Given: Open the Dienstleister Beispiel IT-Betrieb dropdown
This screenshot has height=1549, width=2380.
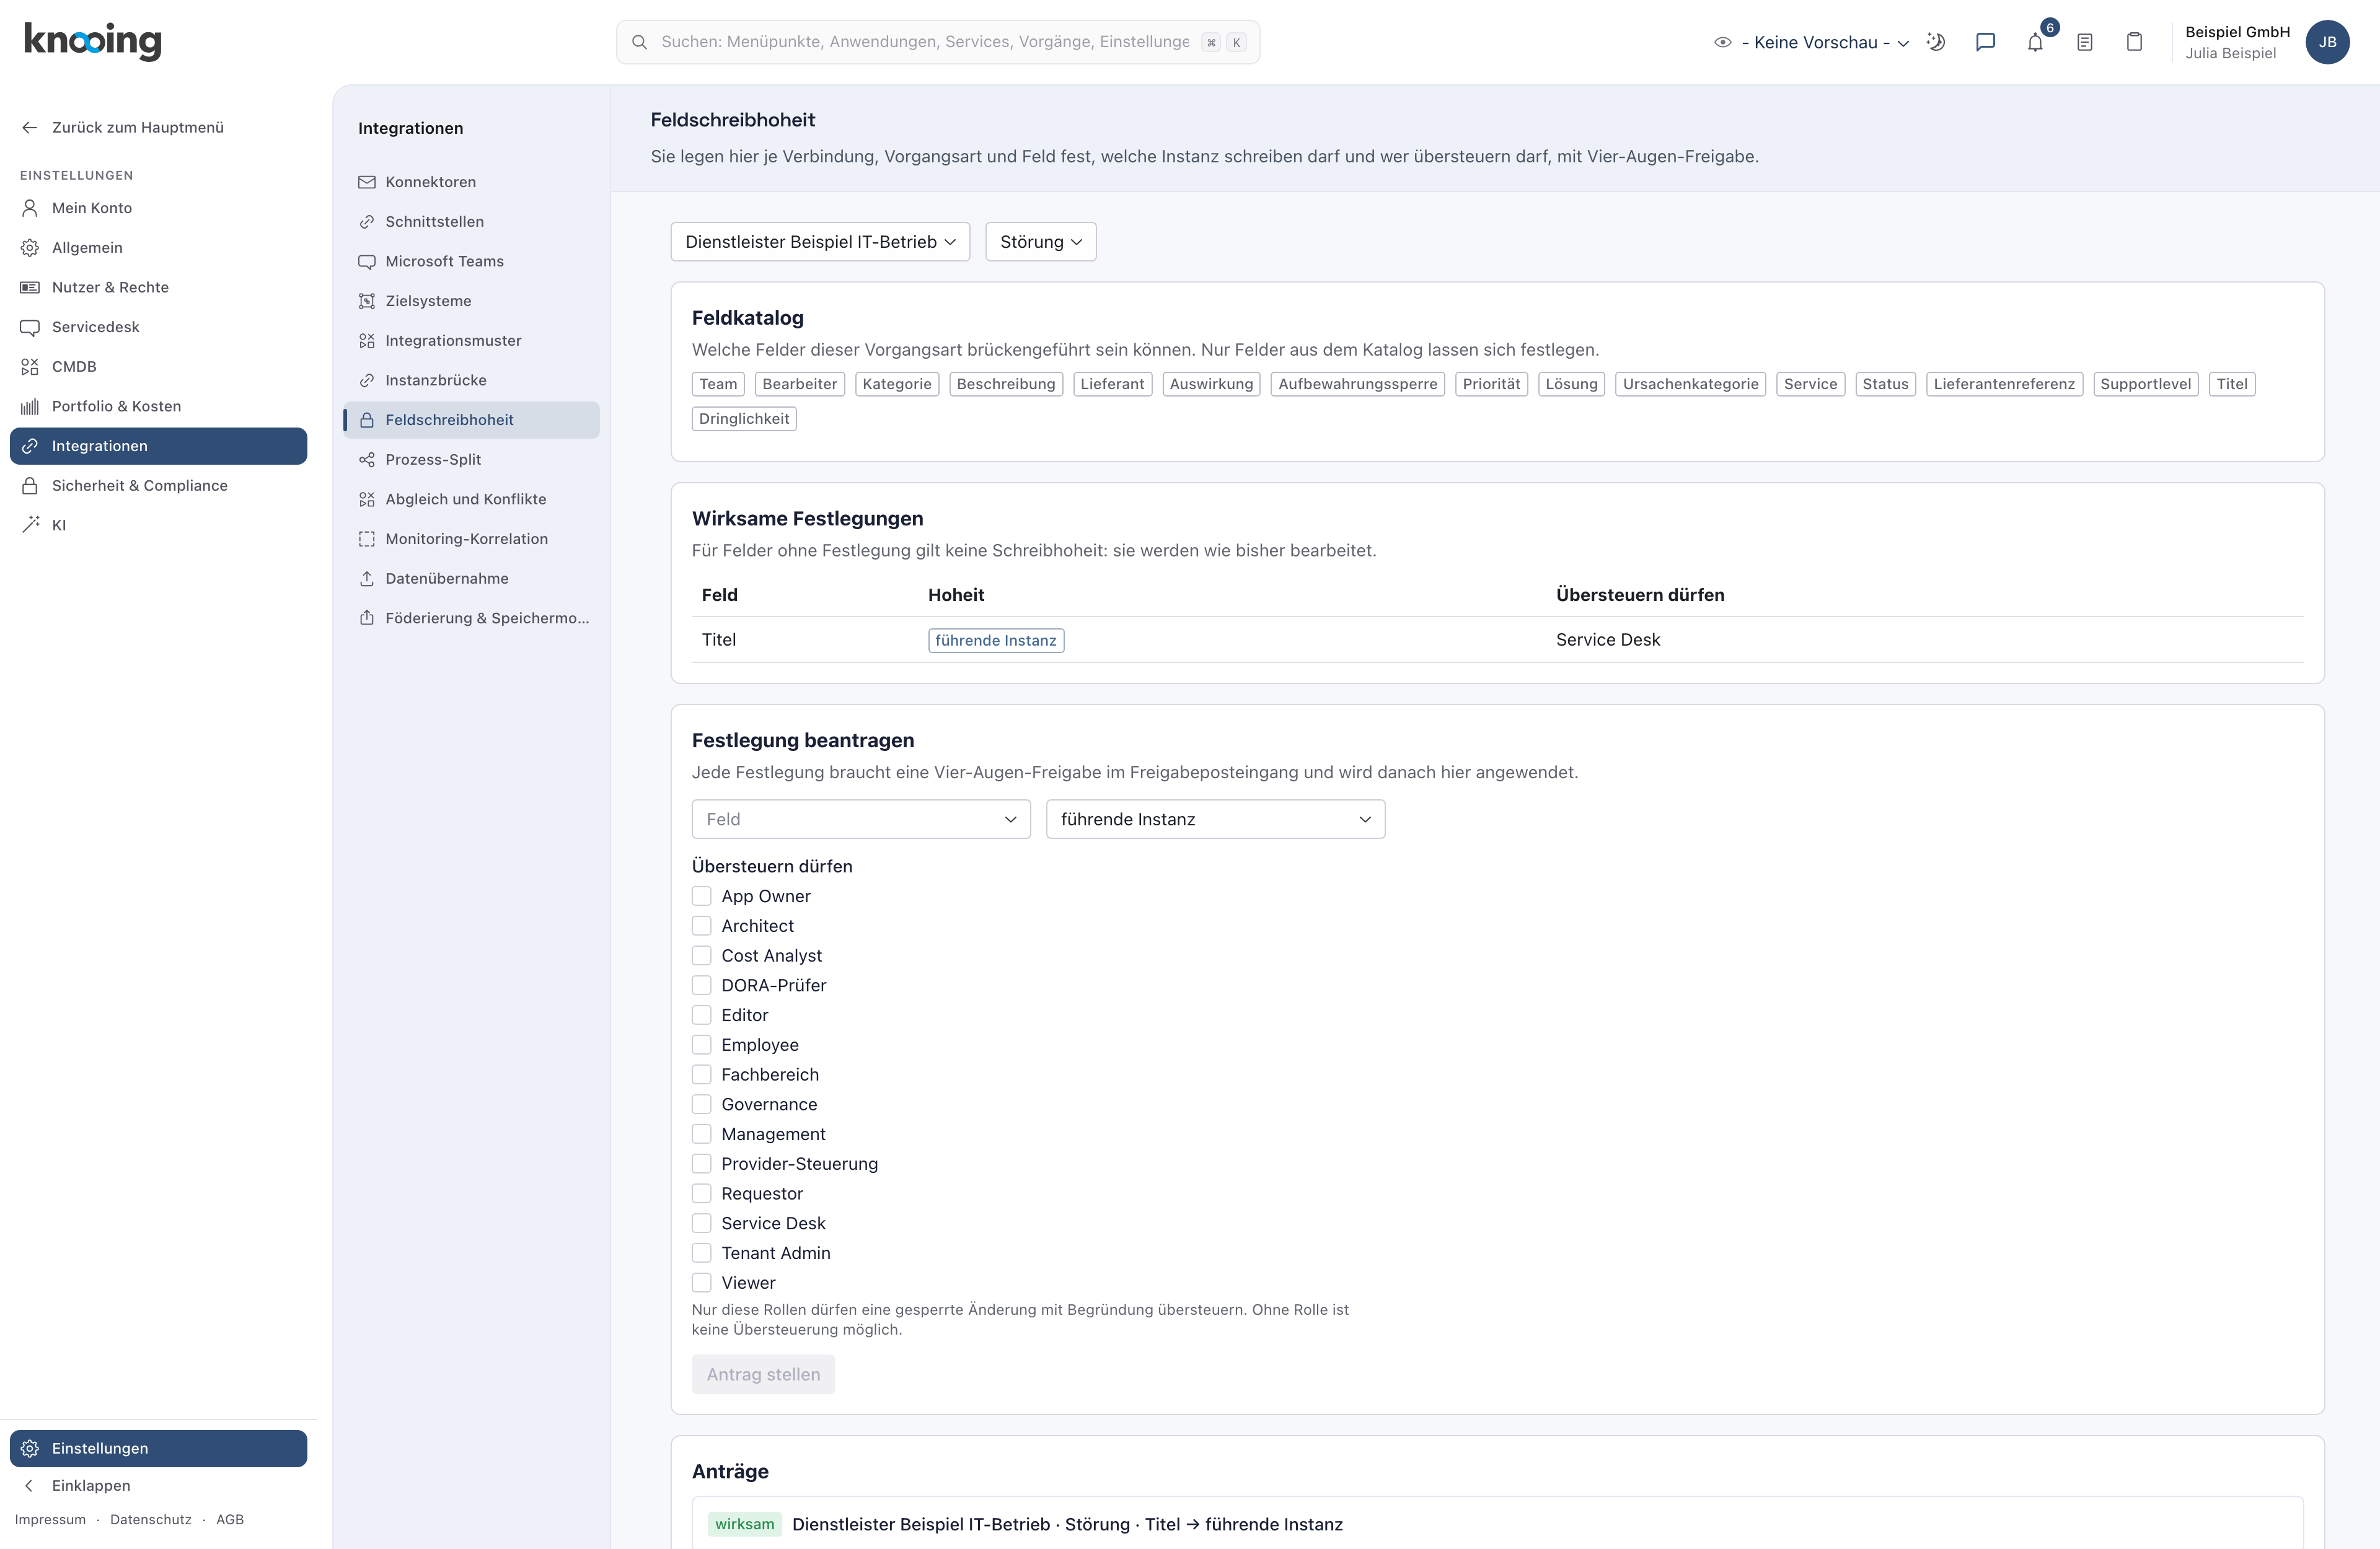Looking at the screenshot, I should click(x=820, y=242).
